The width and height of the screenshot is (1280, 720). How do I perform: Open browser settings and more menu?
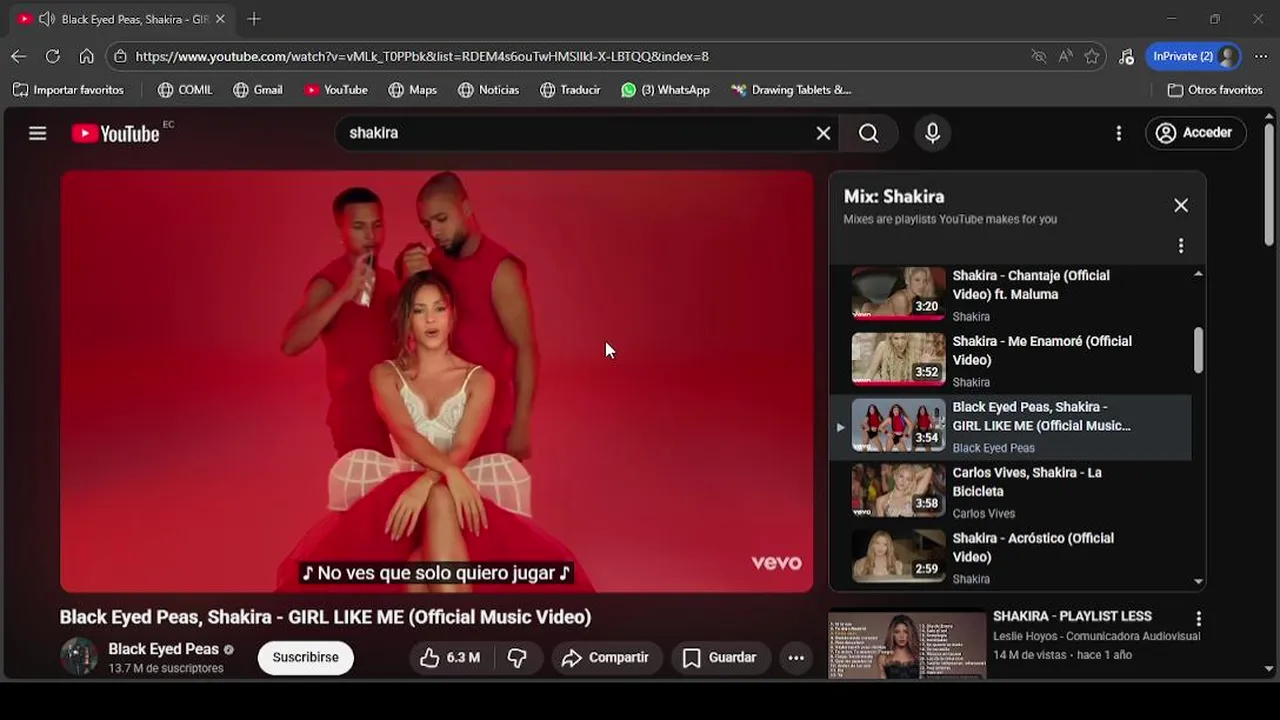1261,57
